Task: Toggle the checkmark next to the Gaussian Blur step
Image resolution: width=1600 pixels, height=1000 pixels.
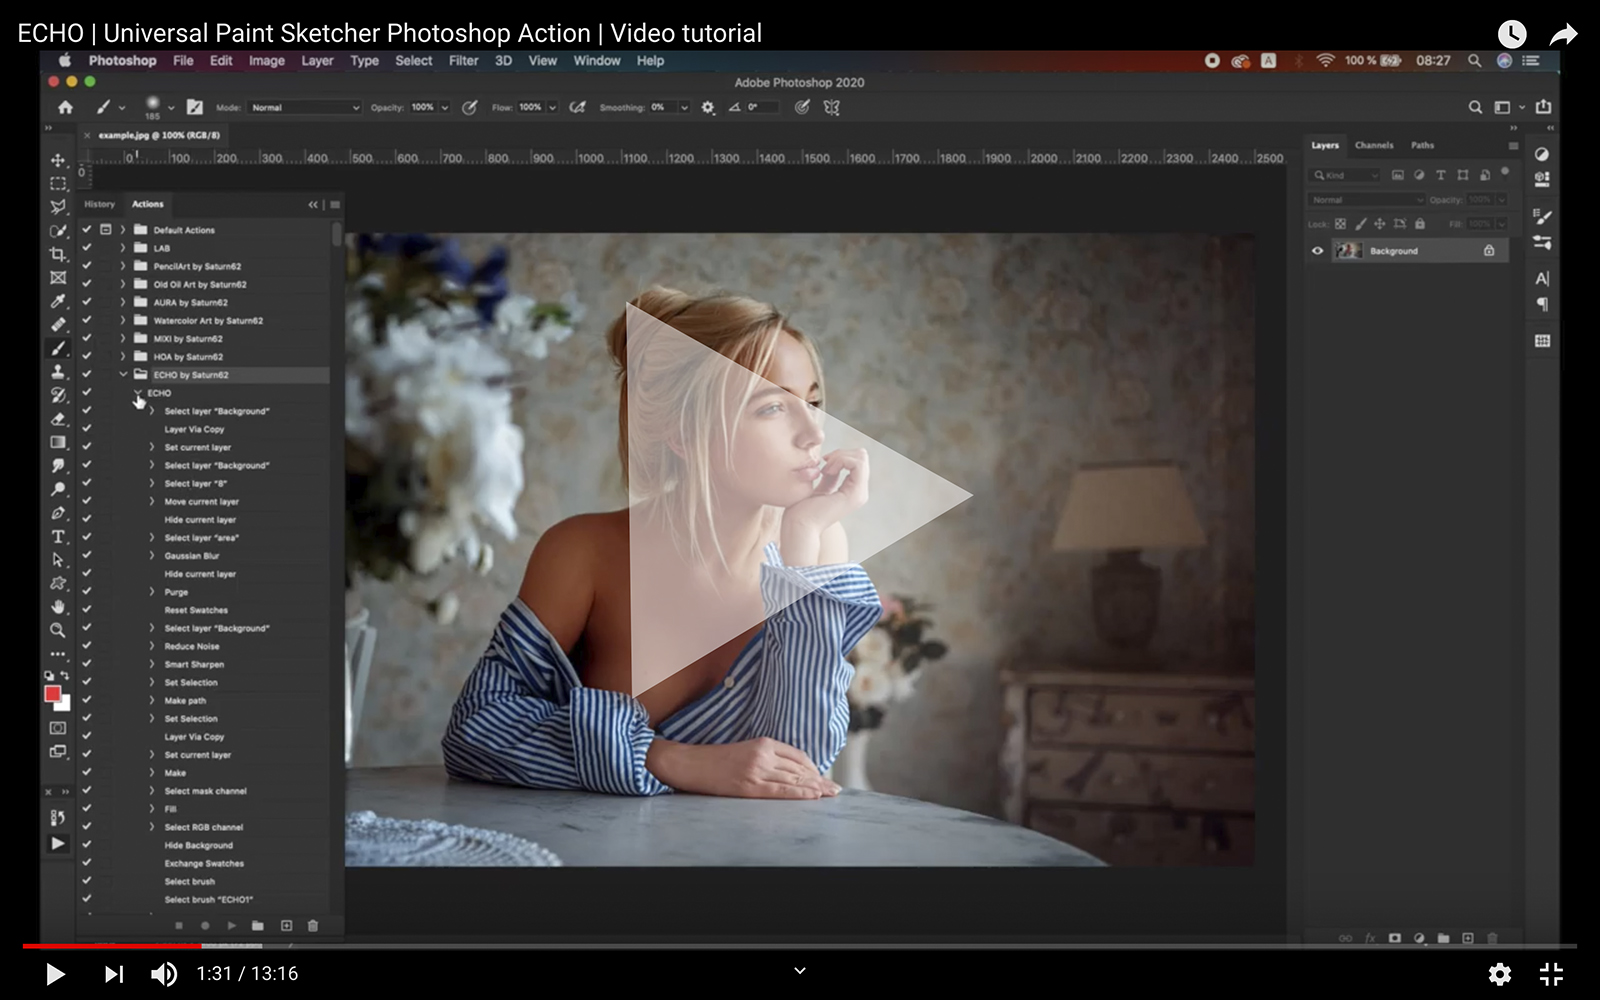Action: click(x=87, y=555)
